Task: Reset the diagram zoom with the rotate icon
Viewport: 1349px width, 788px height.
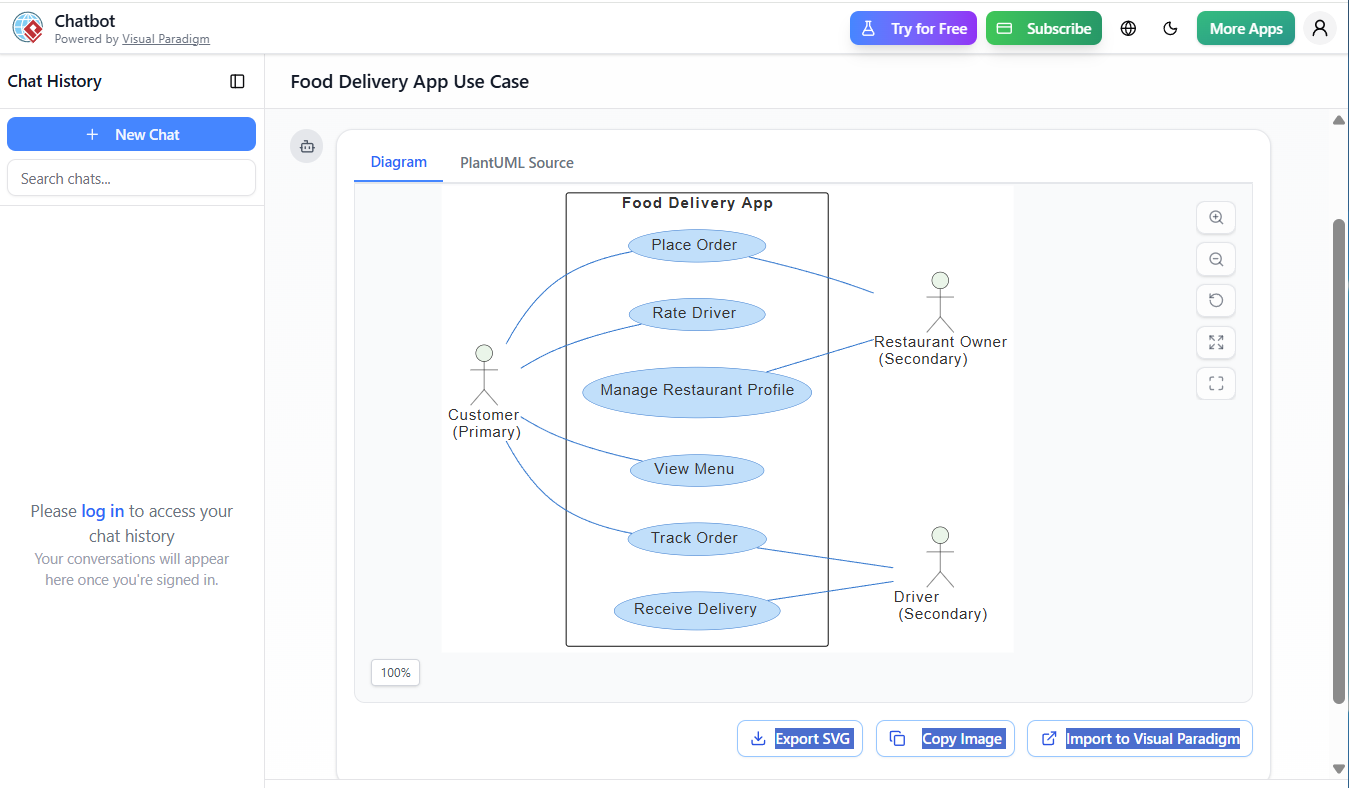Action: pos(1215,300)
